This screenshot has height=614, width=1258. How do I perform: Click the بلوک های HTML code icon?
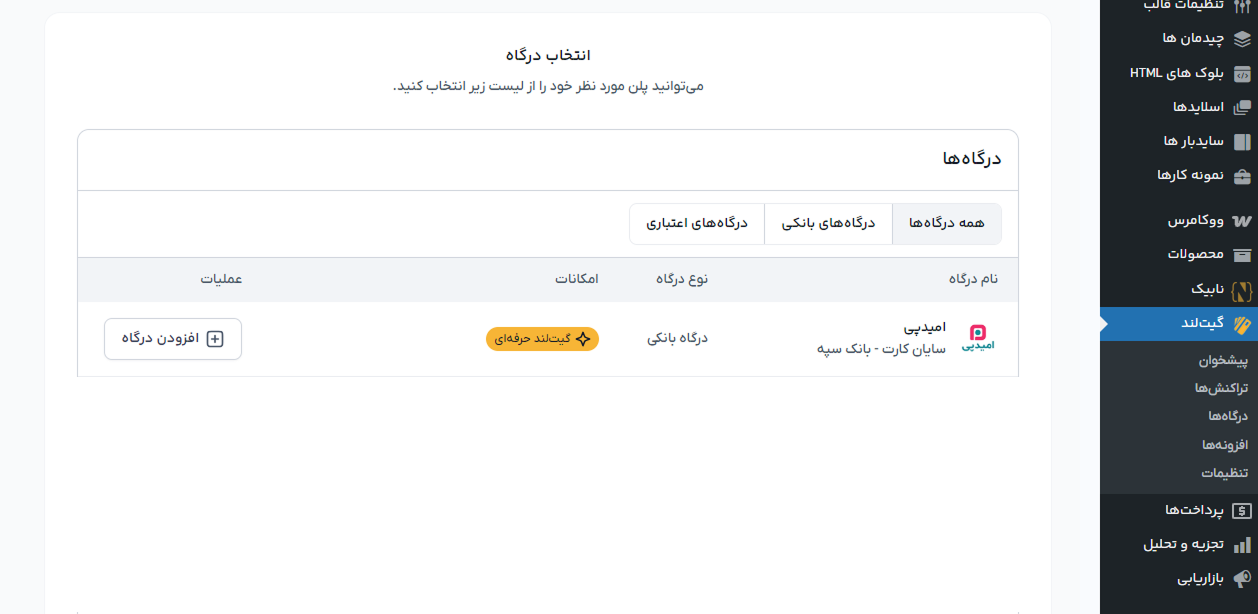[x=1241, y=73]
